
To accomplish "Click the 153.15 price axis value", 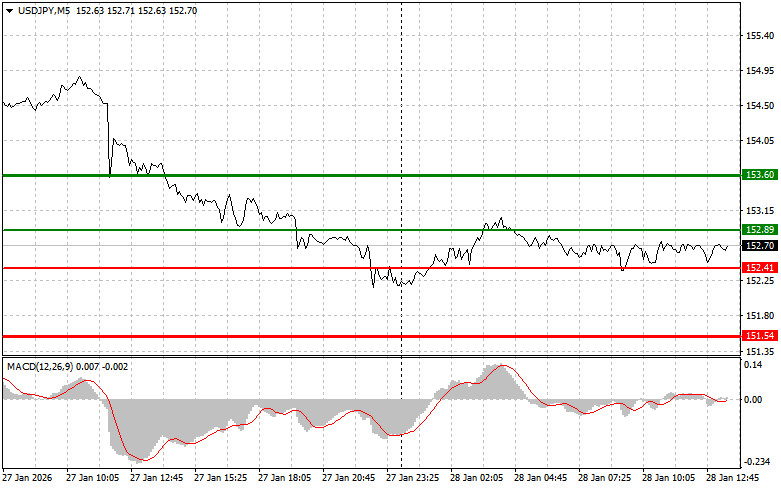I will tap(760, 211).
